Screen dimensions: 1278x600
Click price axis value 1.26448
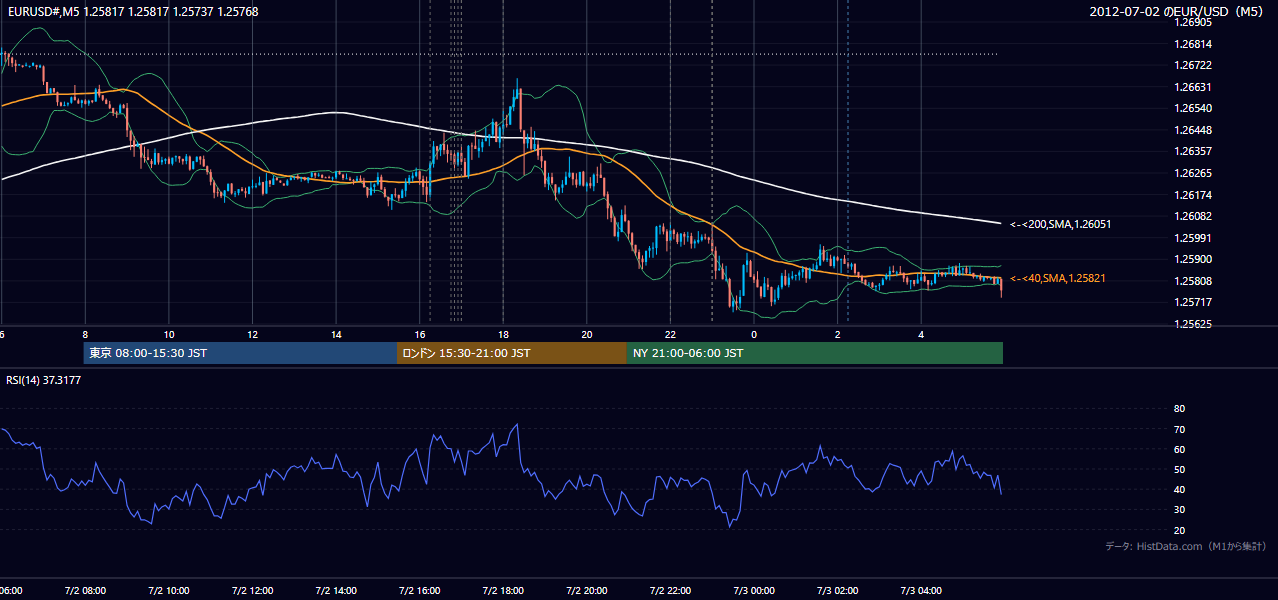point(1195,130)
